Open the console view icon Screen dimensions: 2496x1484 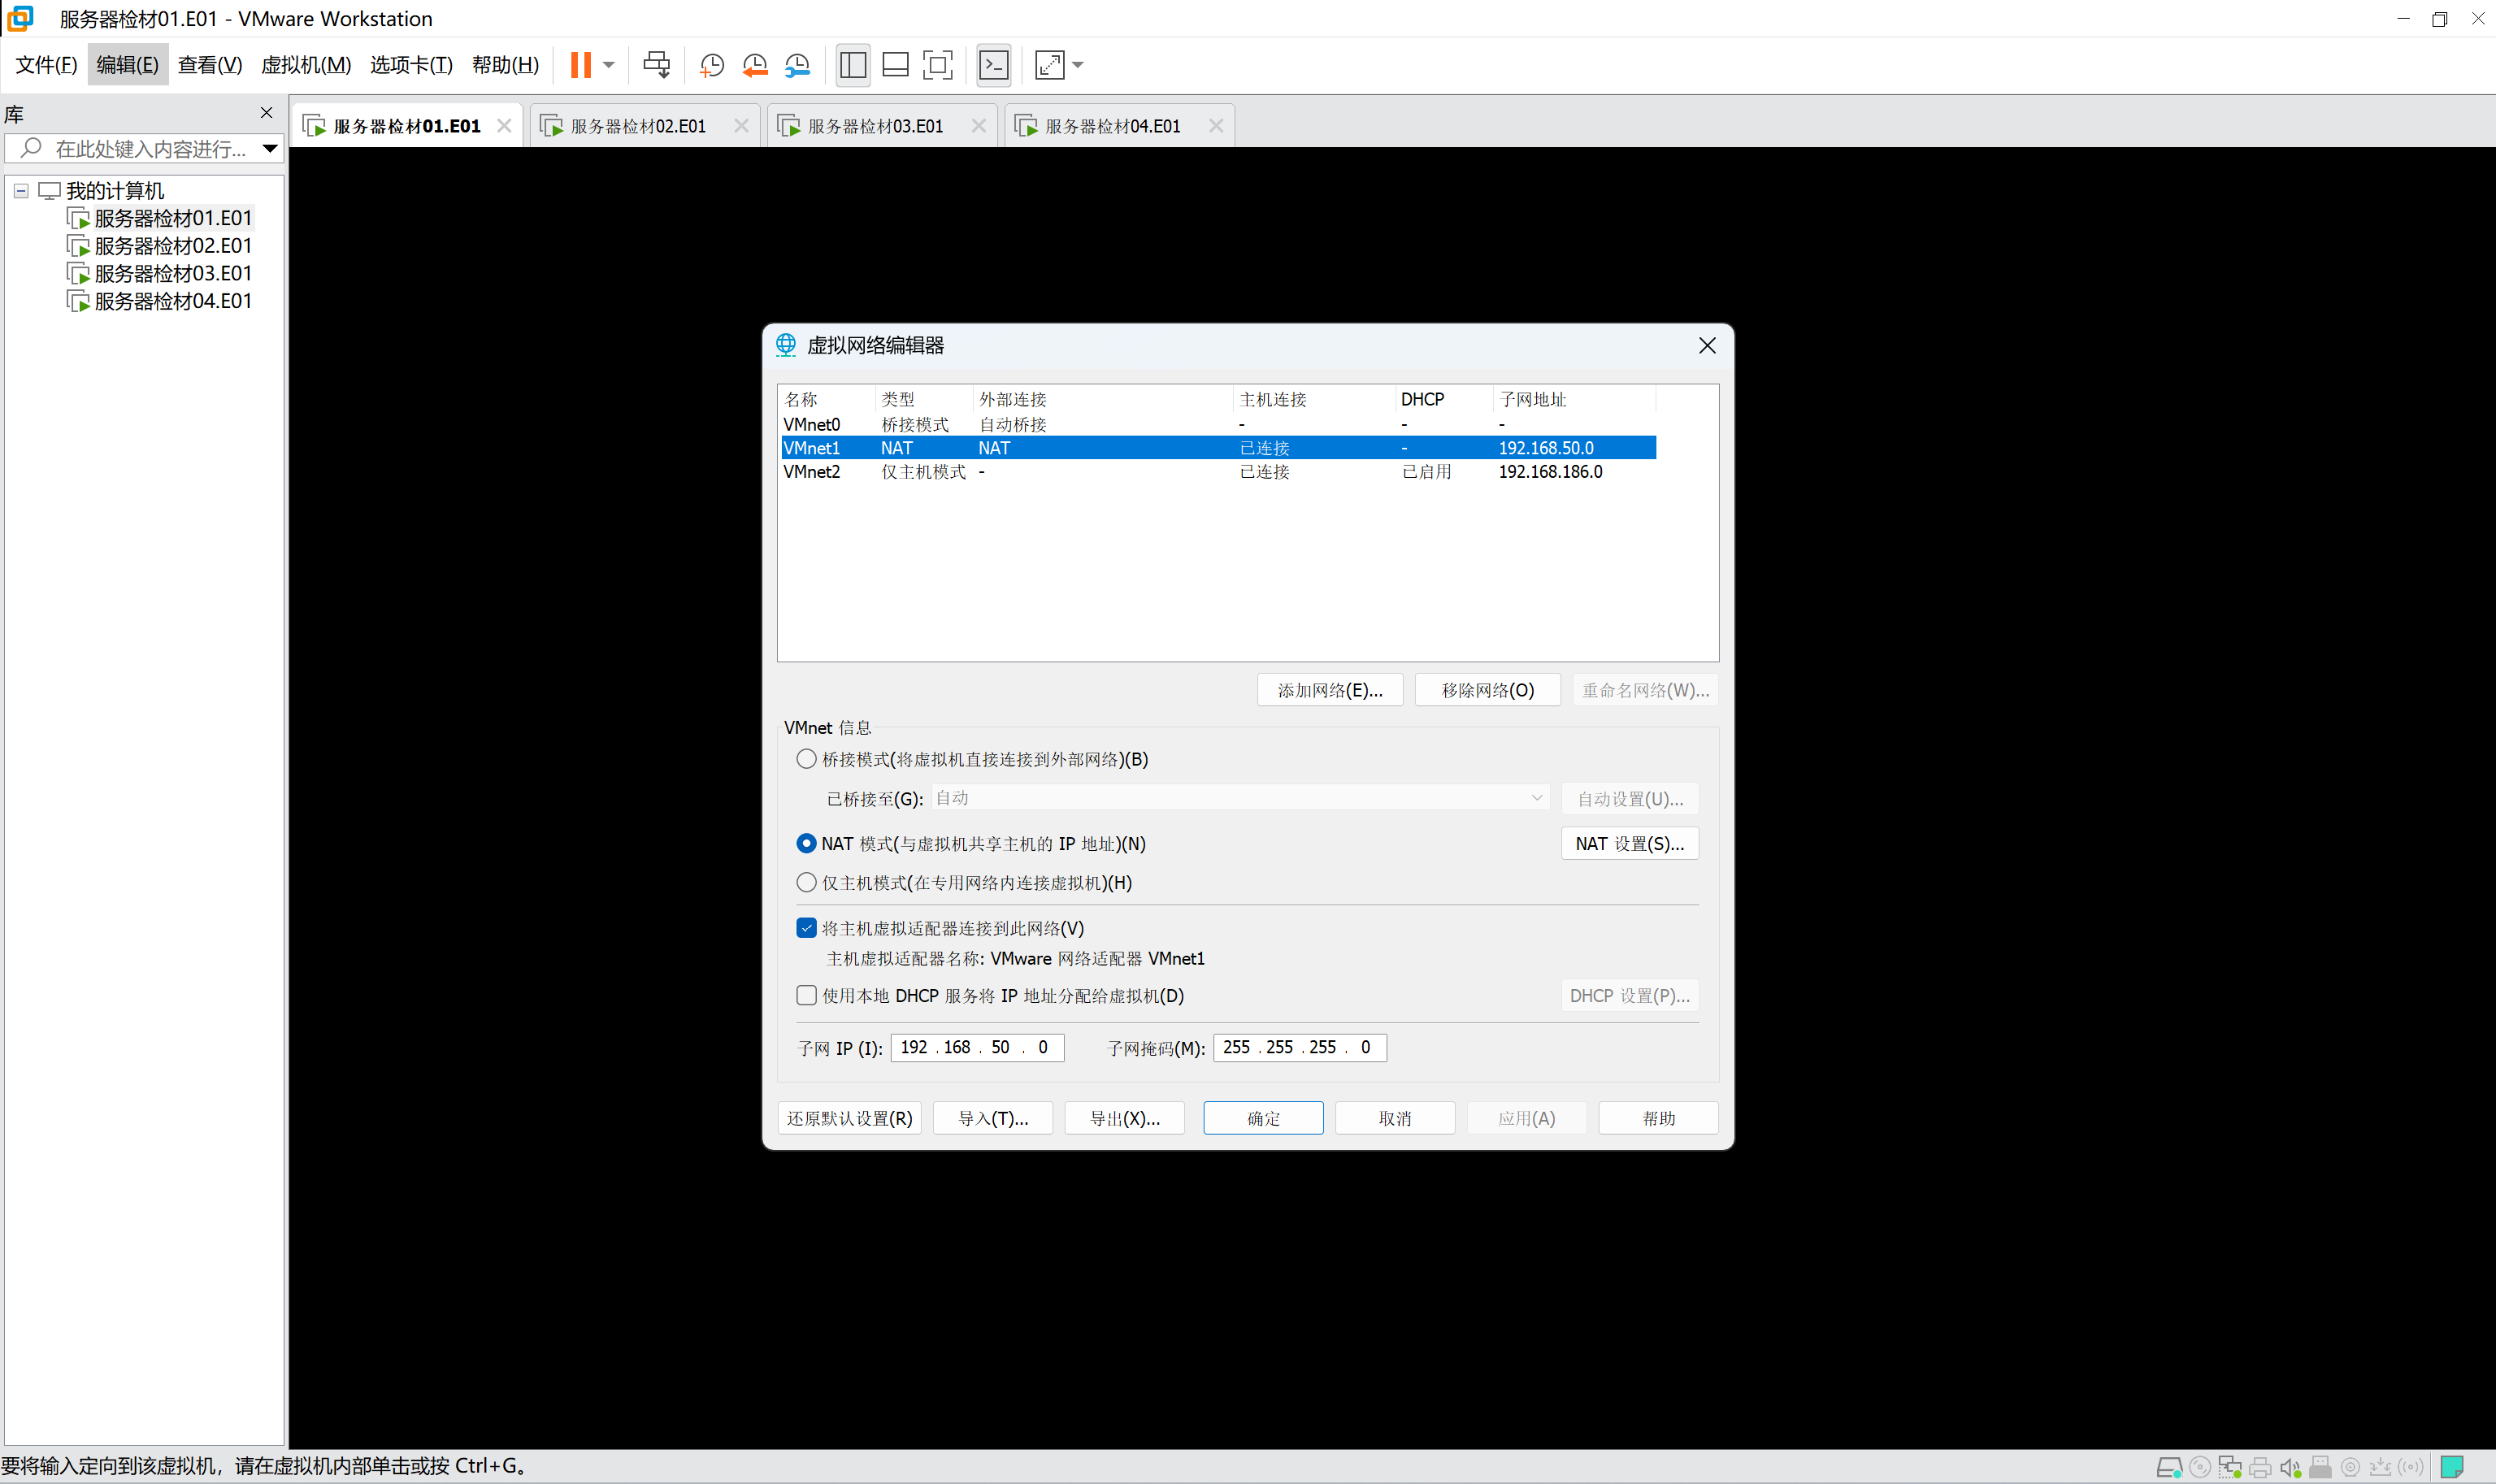[993, 65]
